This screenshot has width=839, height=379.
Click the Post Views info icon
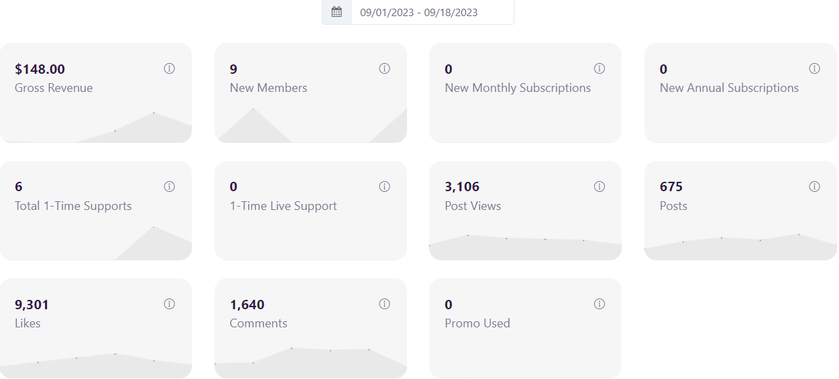599,186
